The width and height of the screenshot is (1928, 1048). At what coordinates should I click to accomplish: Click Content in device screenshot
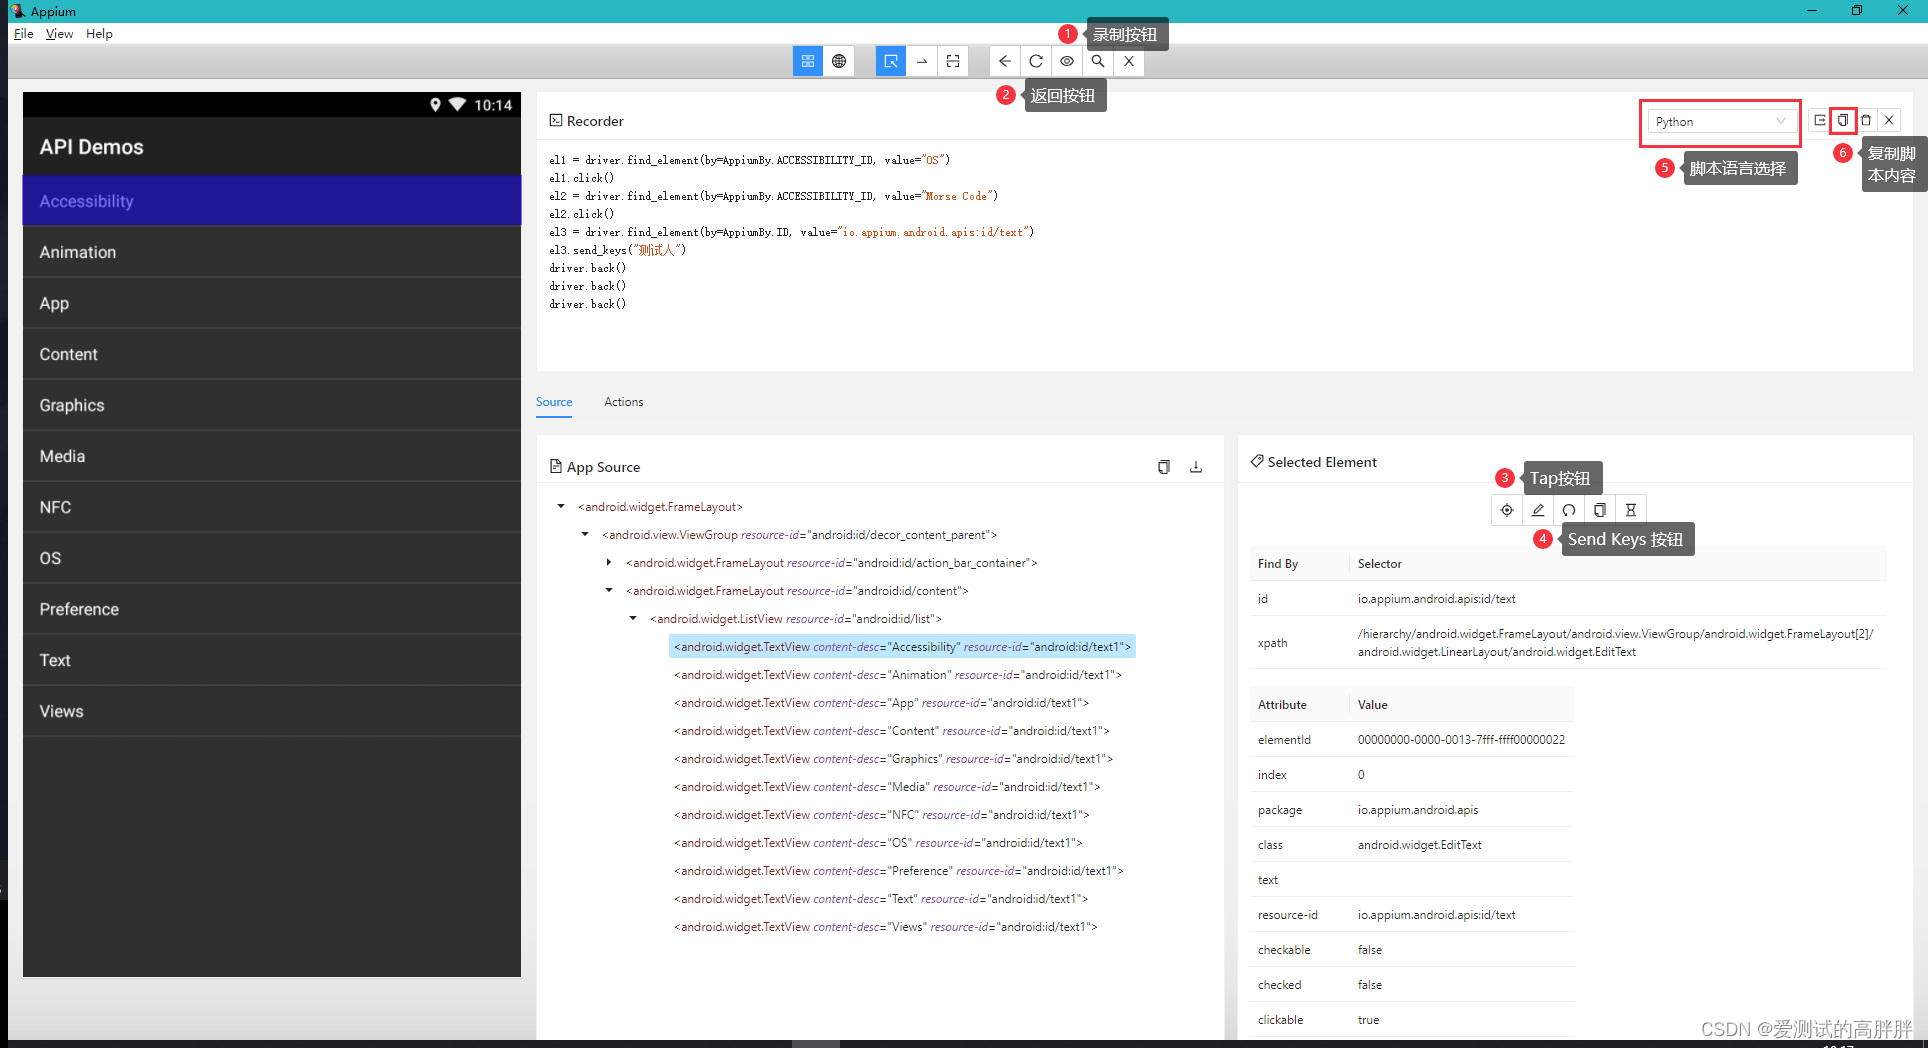(x=272, y=354)
